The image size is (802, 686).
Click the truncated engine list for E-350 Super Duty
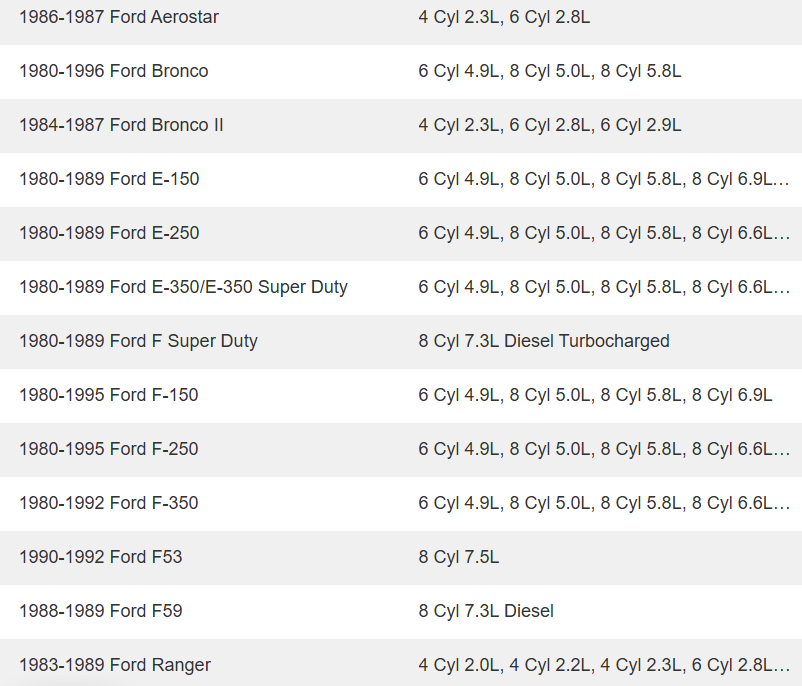point(604,287)
